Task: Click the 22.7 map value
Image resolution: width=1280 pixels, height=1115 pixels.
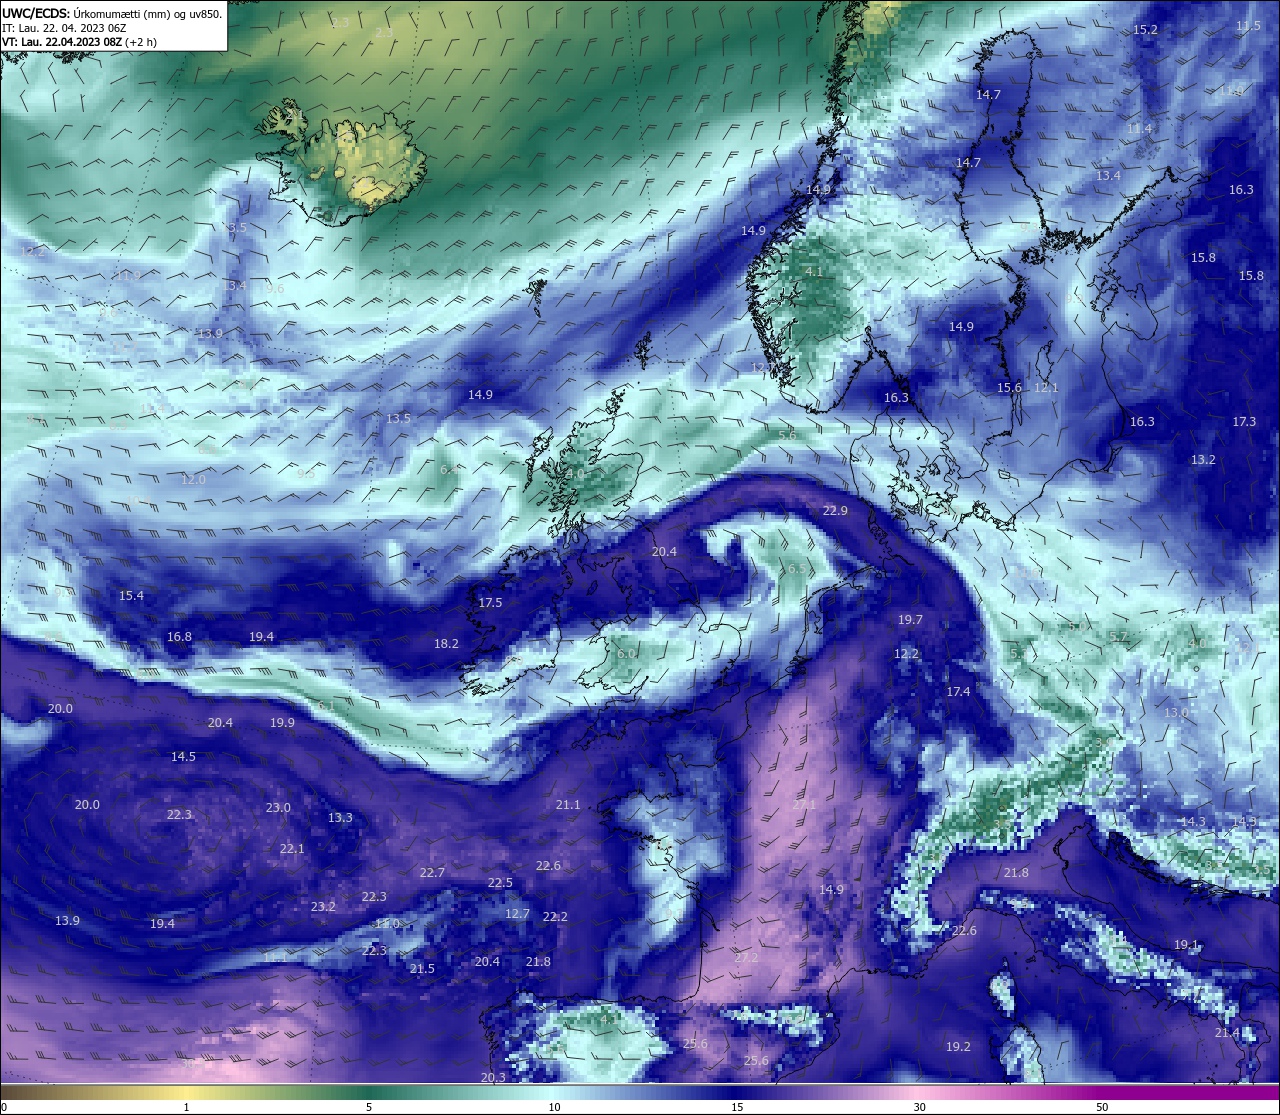Action: (432, 872)
